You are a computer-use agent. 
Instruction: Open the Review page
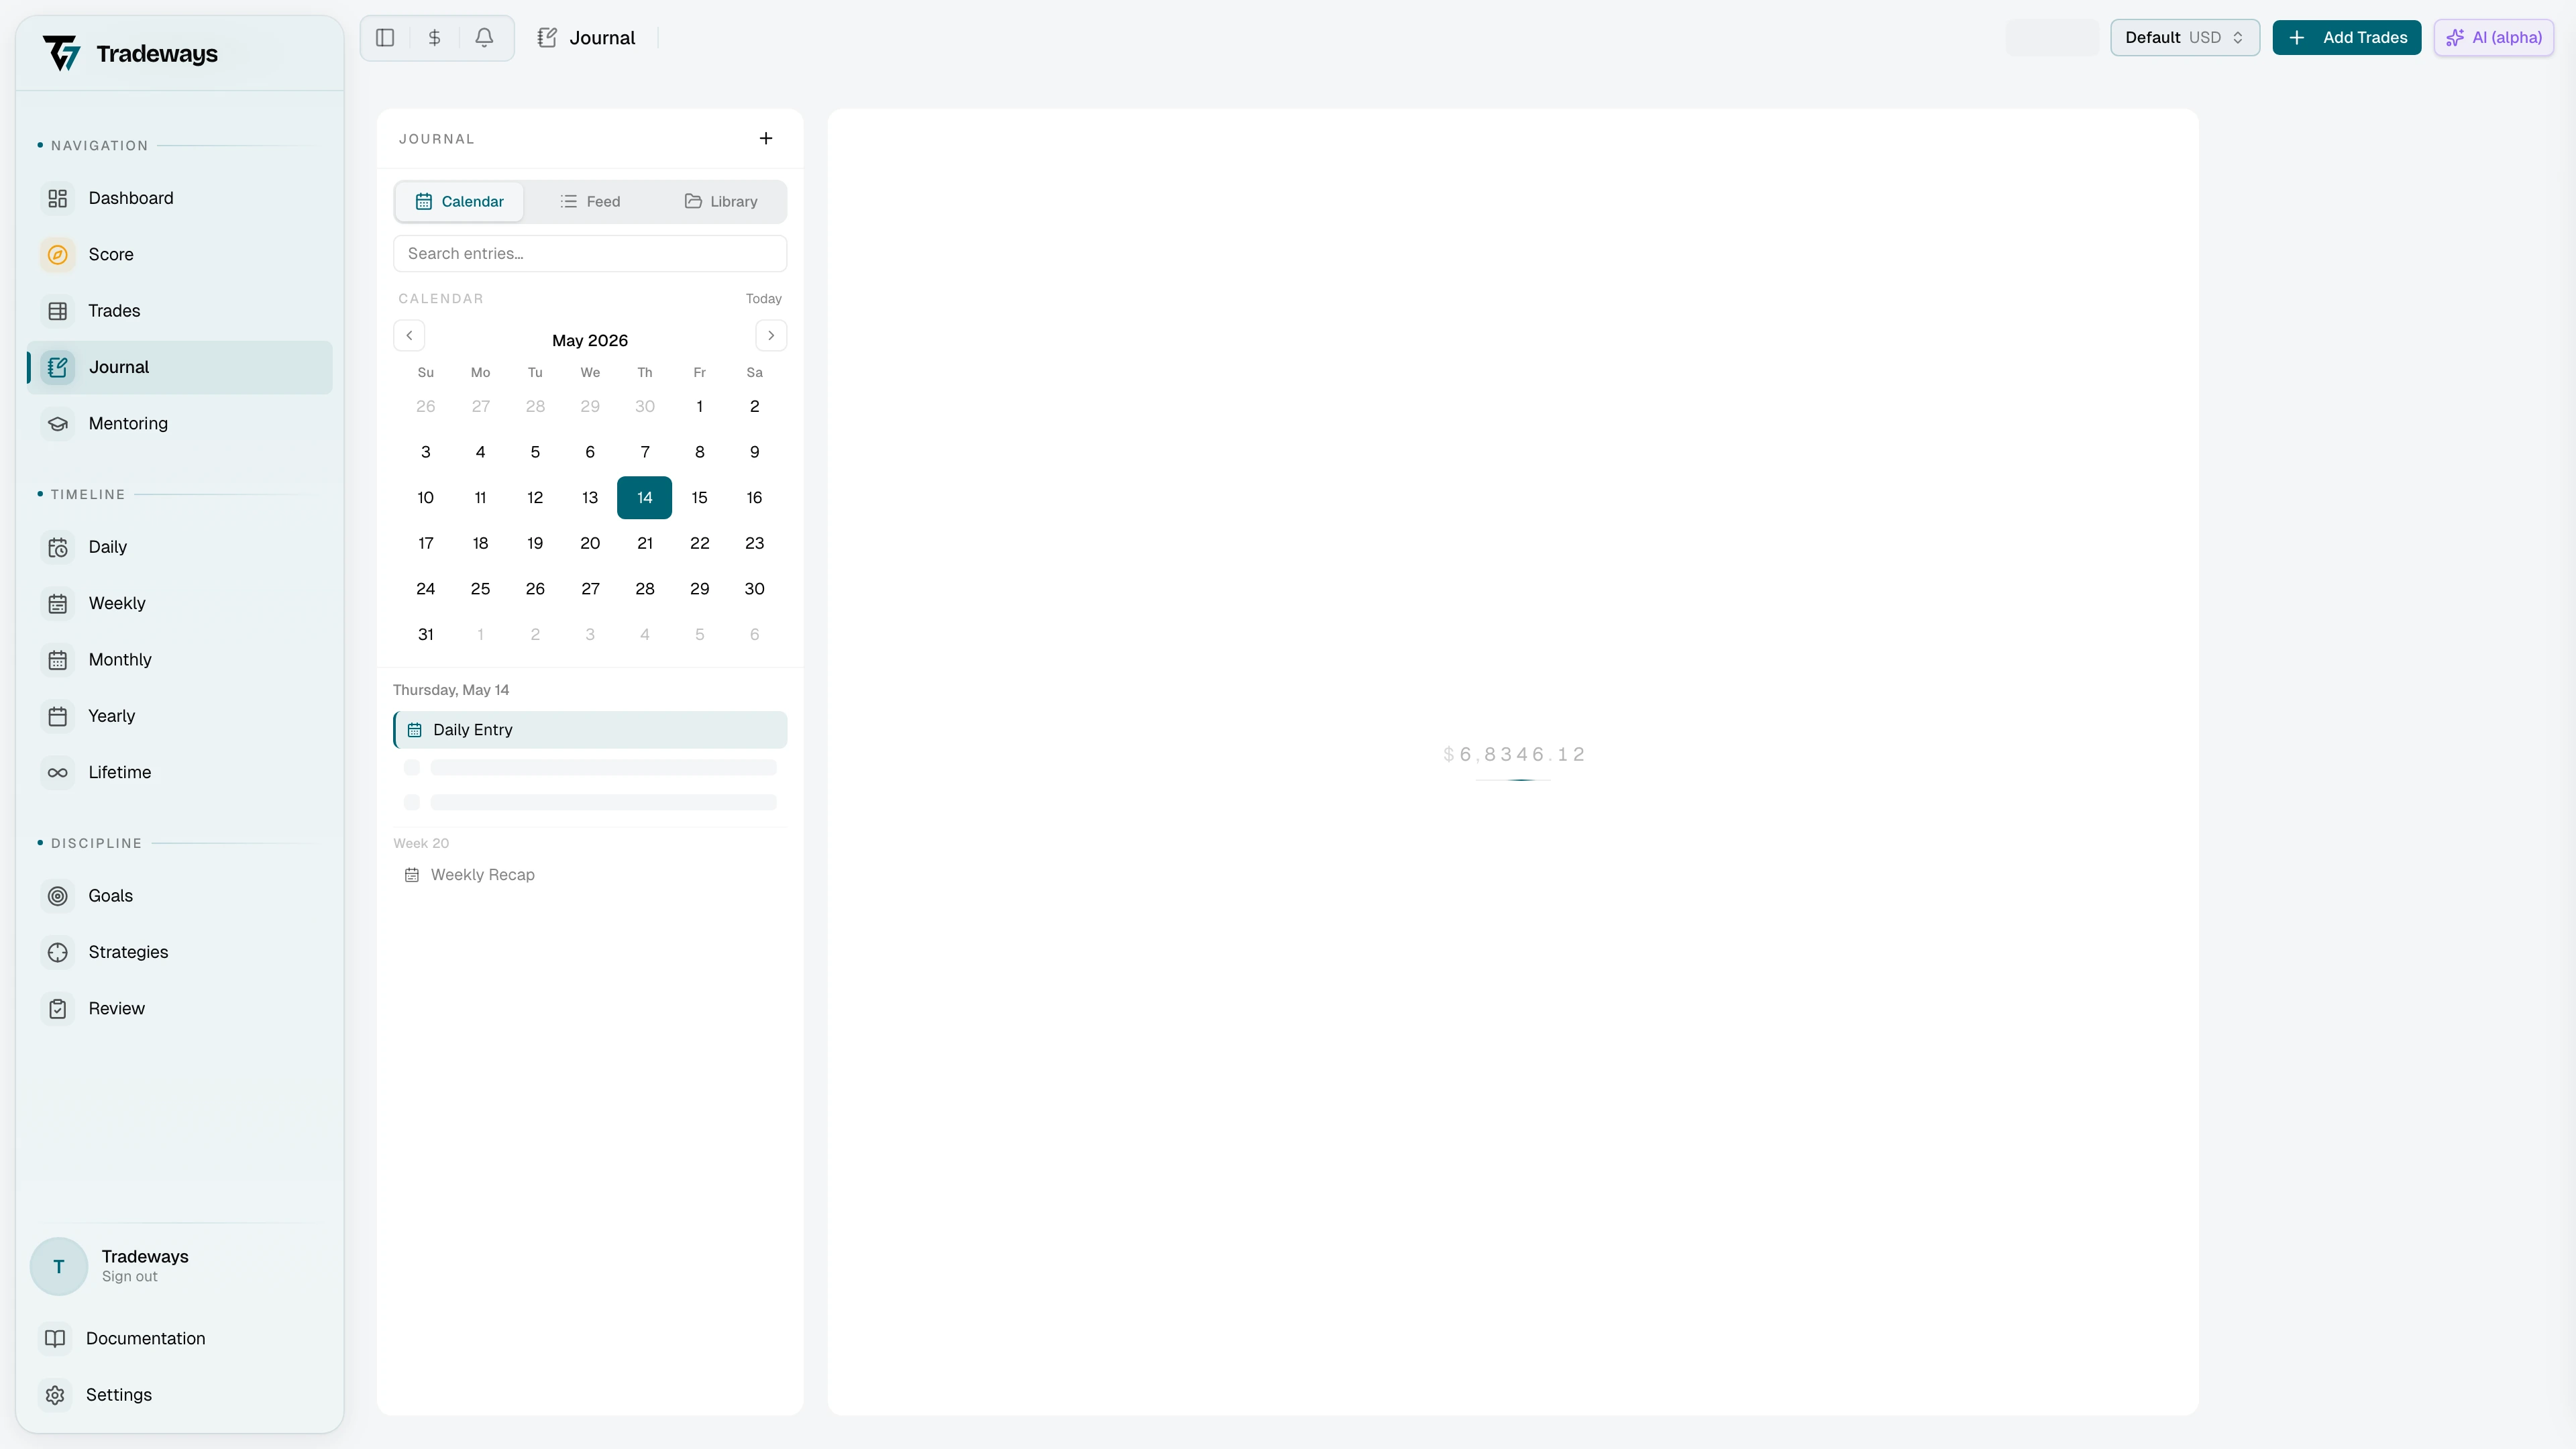tap(180, 1009)
